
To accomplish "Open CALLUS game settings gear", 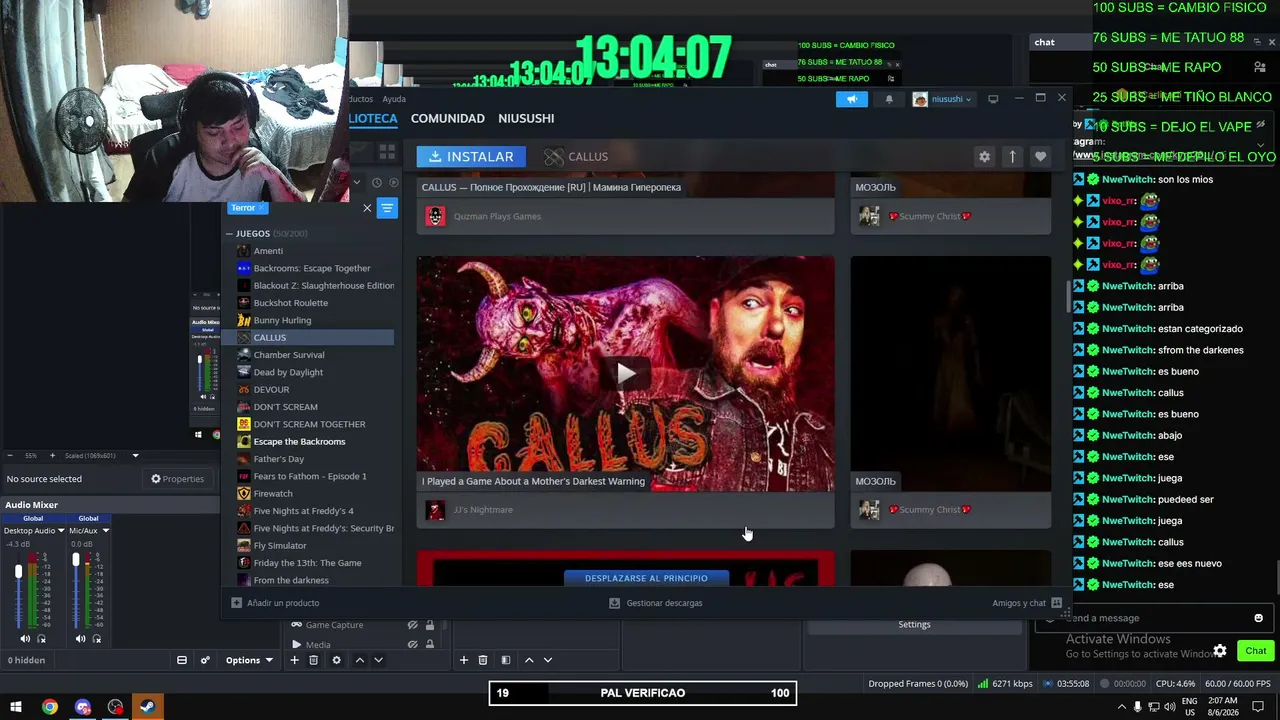I will [x=984, y=157].
